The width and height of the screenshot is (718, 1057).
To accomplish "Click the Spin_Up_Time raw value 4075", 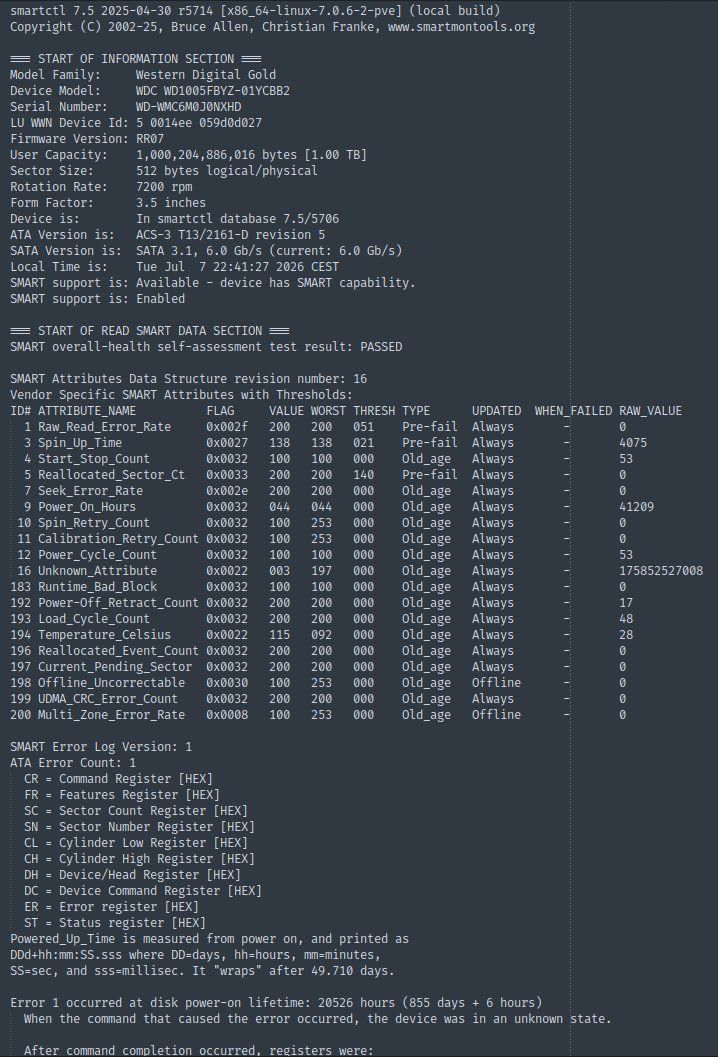I will (633, 443).
